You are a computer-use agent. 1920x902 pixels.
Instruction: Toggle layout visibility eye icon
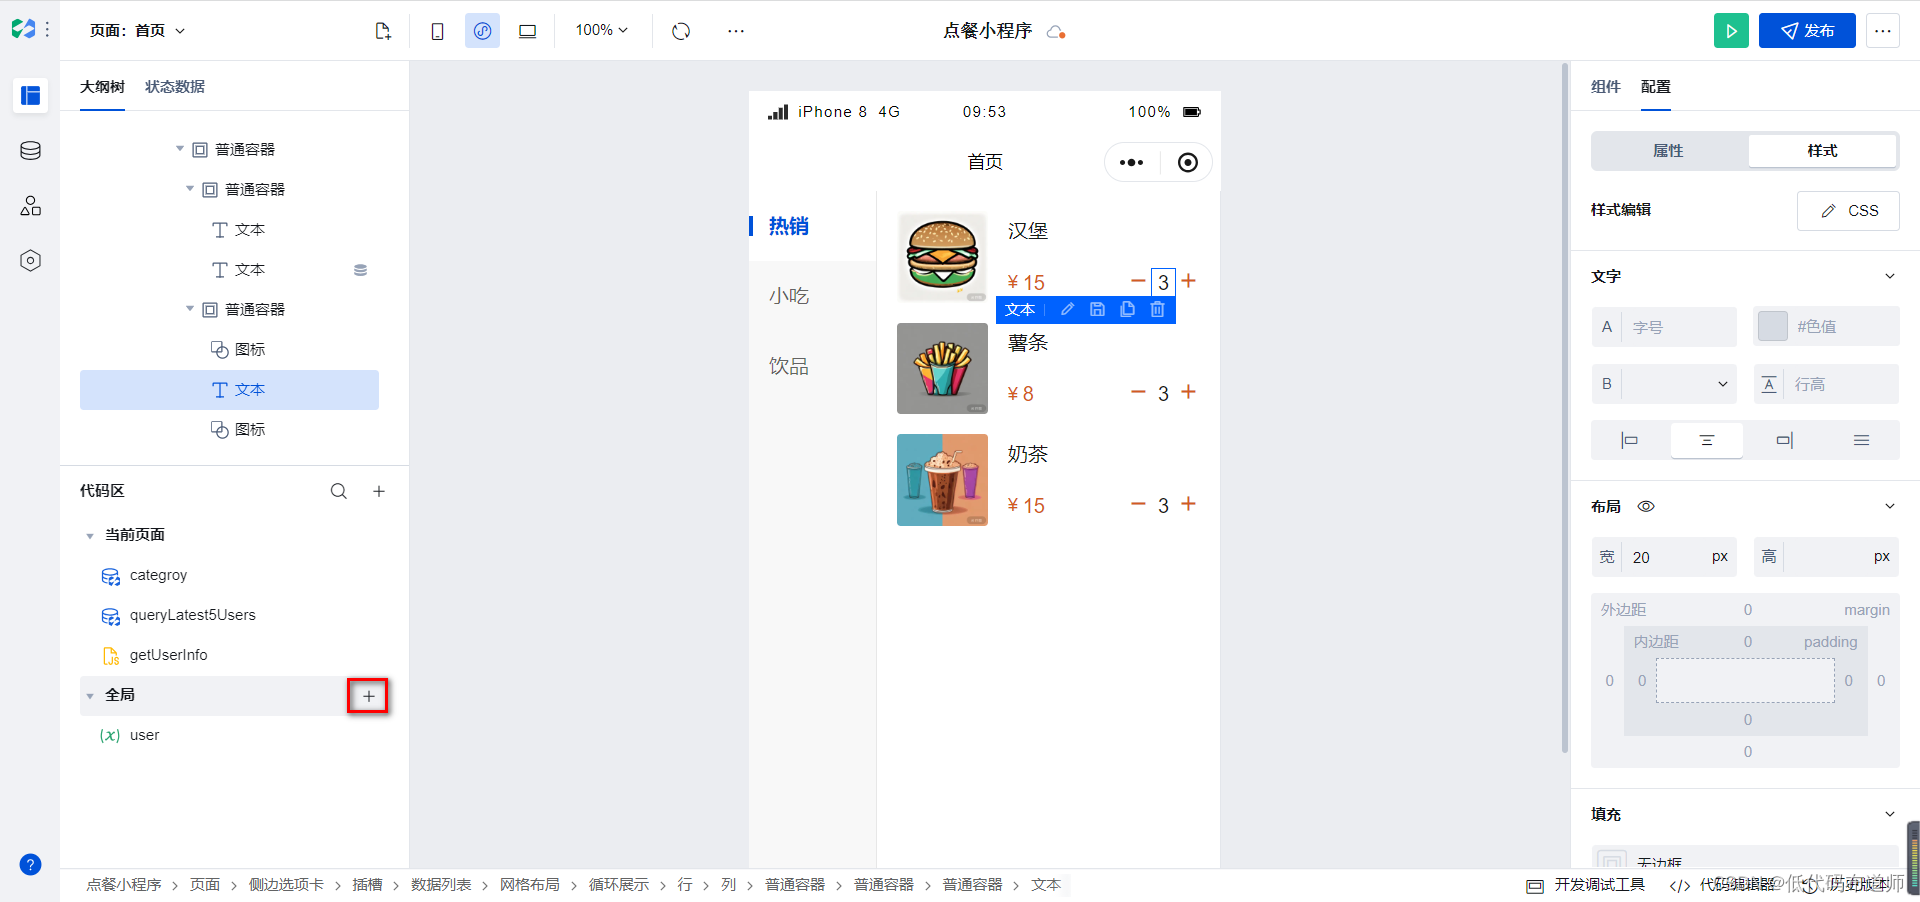[x=1646, y=507]
